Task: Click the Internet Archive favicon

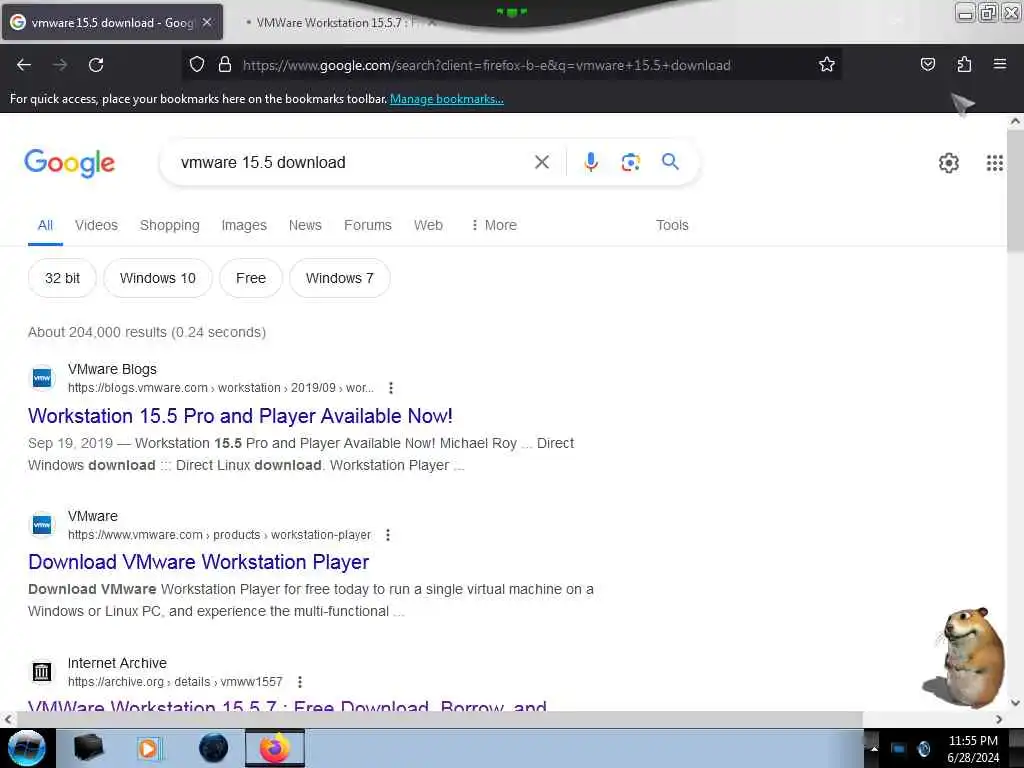Action: [42, 671]
